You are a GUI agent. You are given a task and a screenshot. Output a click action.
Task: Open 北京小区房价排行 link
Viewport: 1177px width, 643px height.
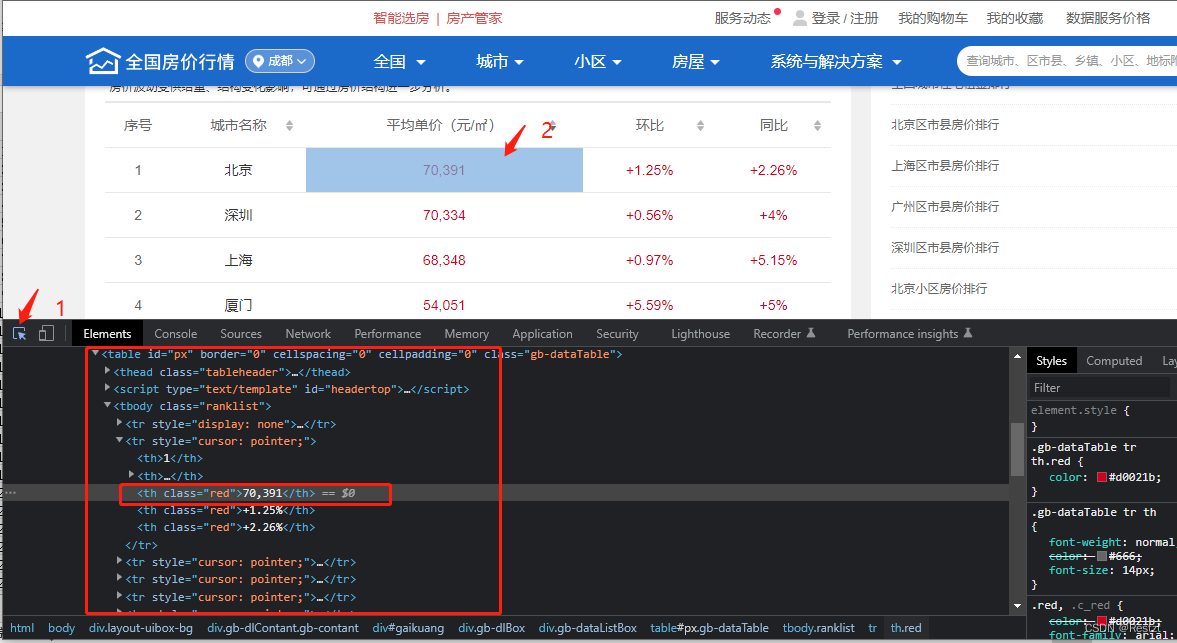939,289
